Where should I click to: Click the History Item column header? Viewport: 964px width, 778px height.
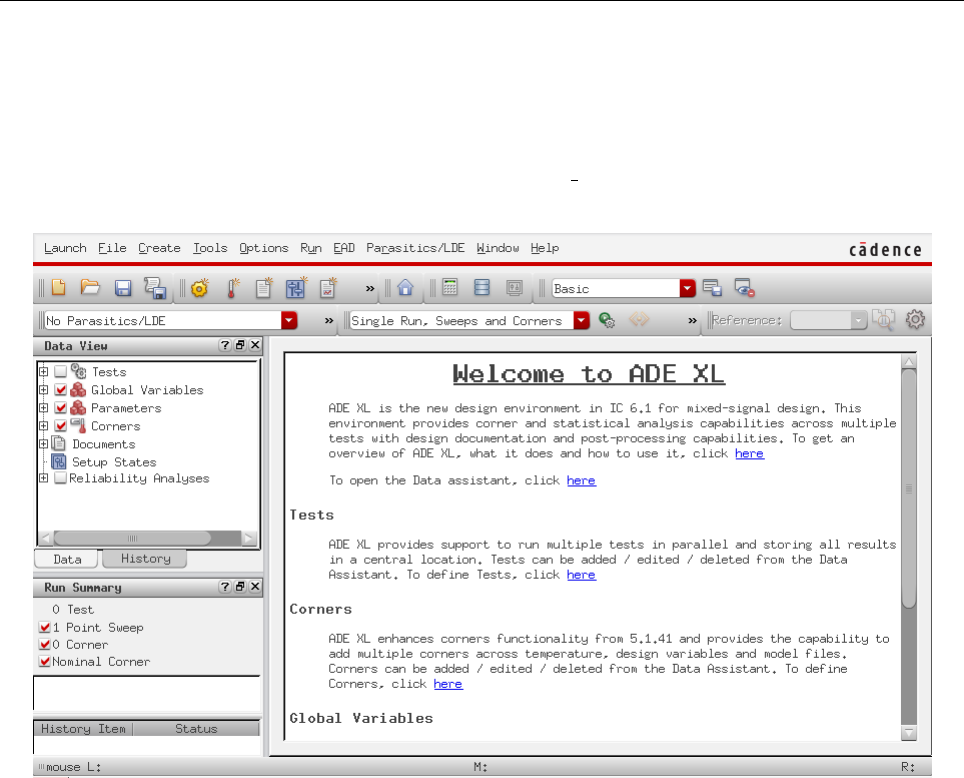(x=84, y=729)
